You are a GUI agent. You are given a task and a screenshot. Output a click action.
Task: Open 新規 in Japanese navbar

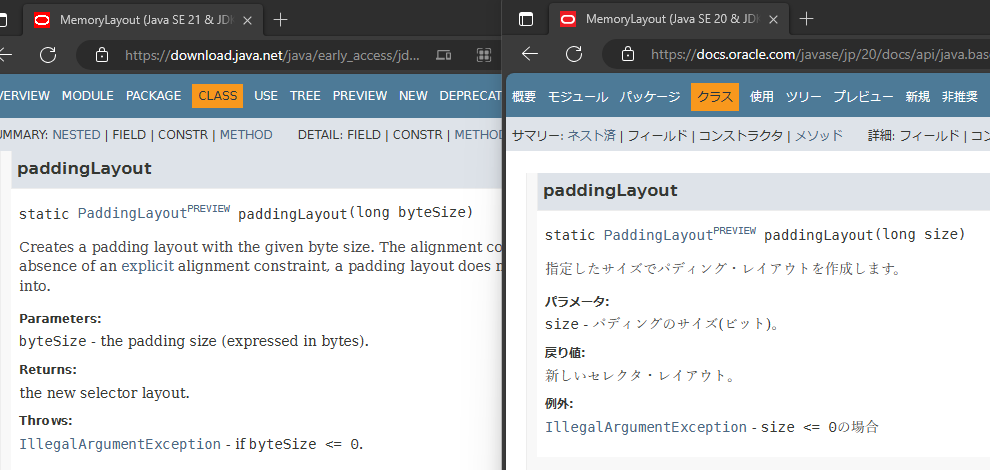pos(917,97)
